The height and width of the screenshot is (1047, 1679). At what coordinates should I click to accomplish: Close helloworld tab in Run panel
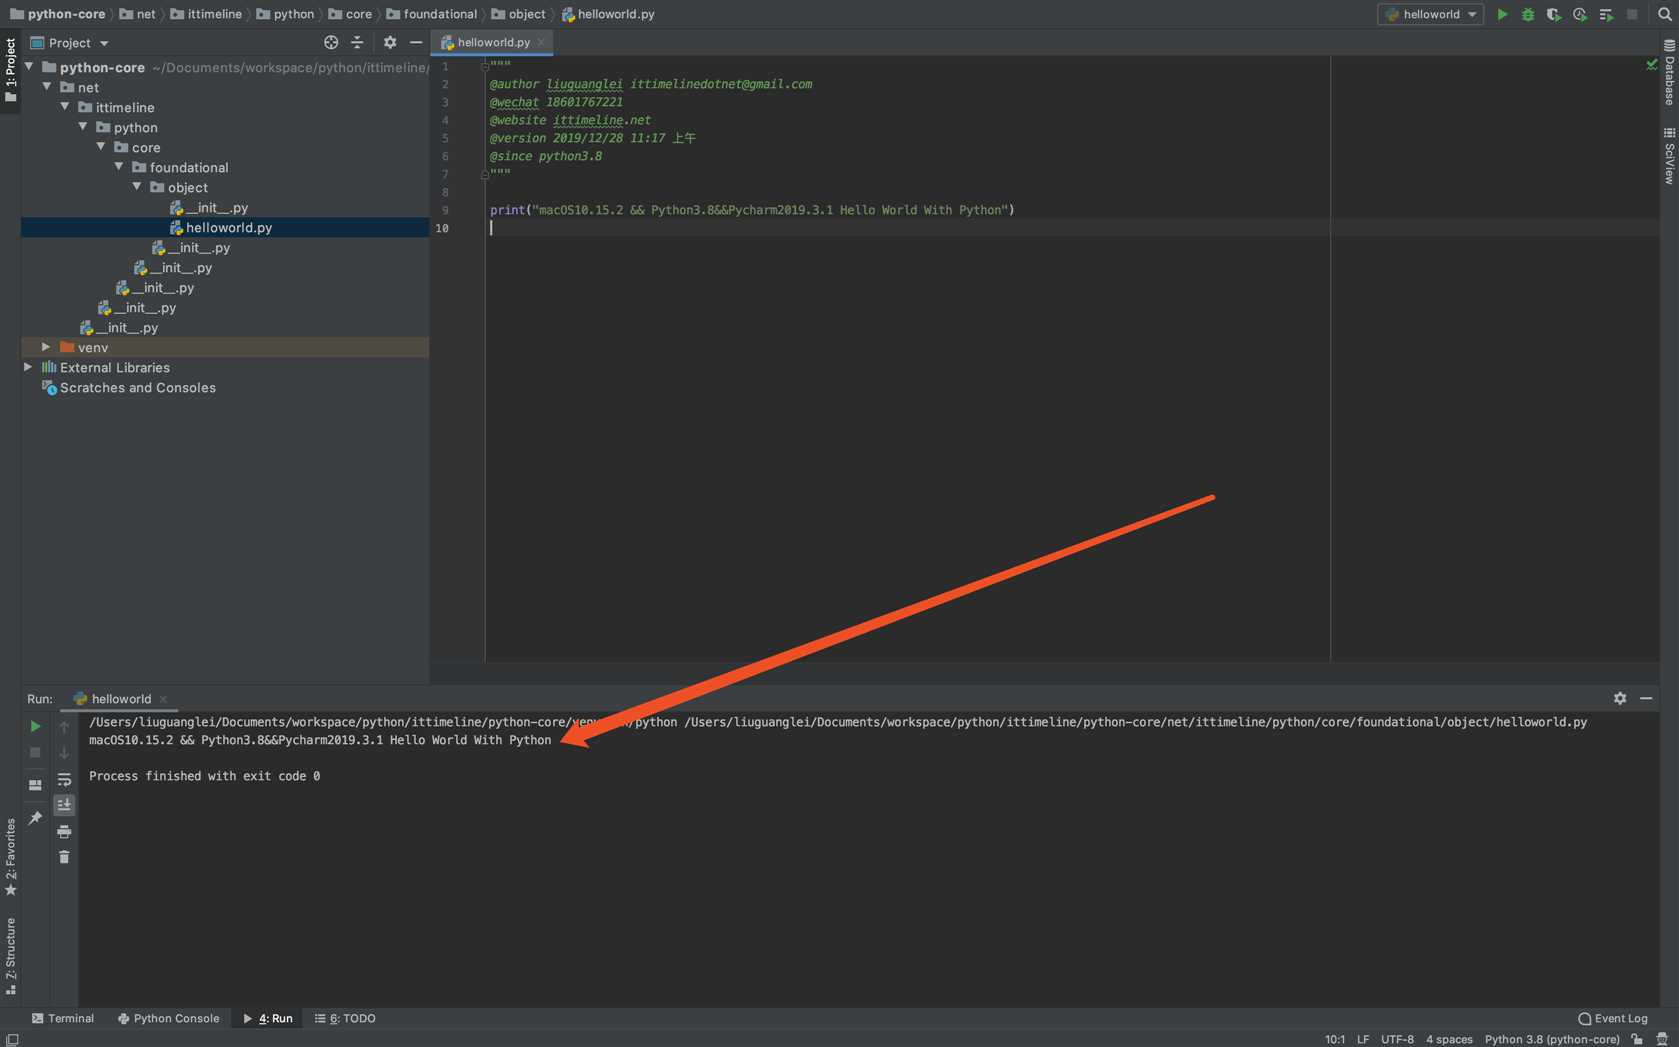click(x=163, y=698)
